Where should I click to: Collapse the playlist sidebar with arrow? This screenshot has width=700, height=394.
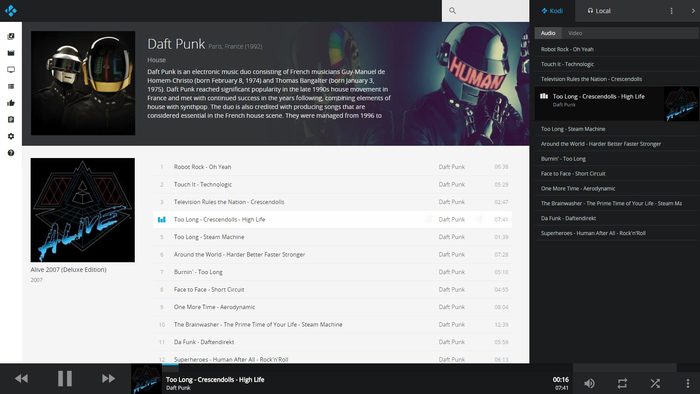tap(693, 11)
